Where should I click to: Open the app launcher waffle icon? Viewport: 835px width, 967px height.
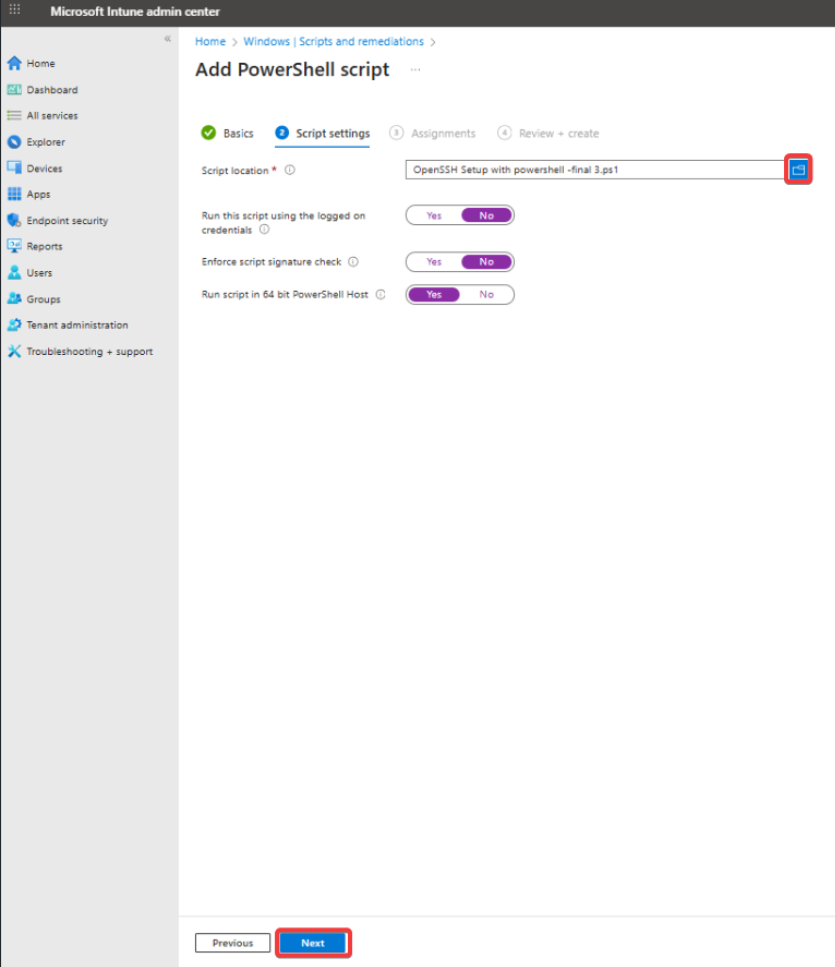tap(15, 11)
